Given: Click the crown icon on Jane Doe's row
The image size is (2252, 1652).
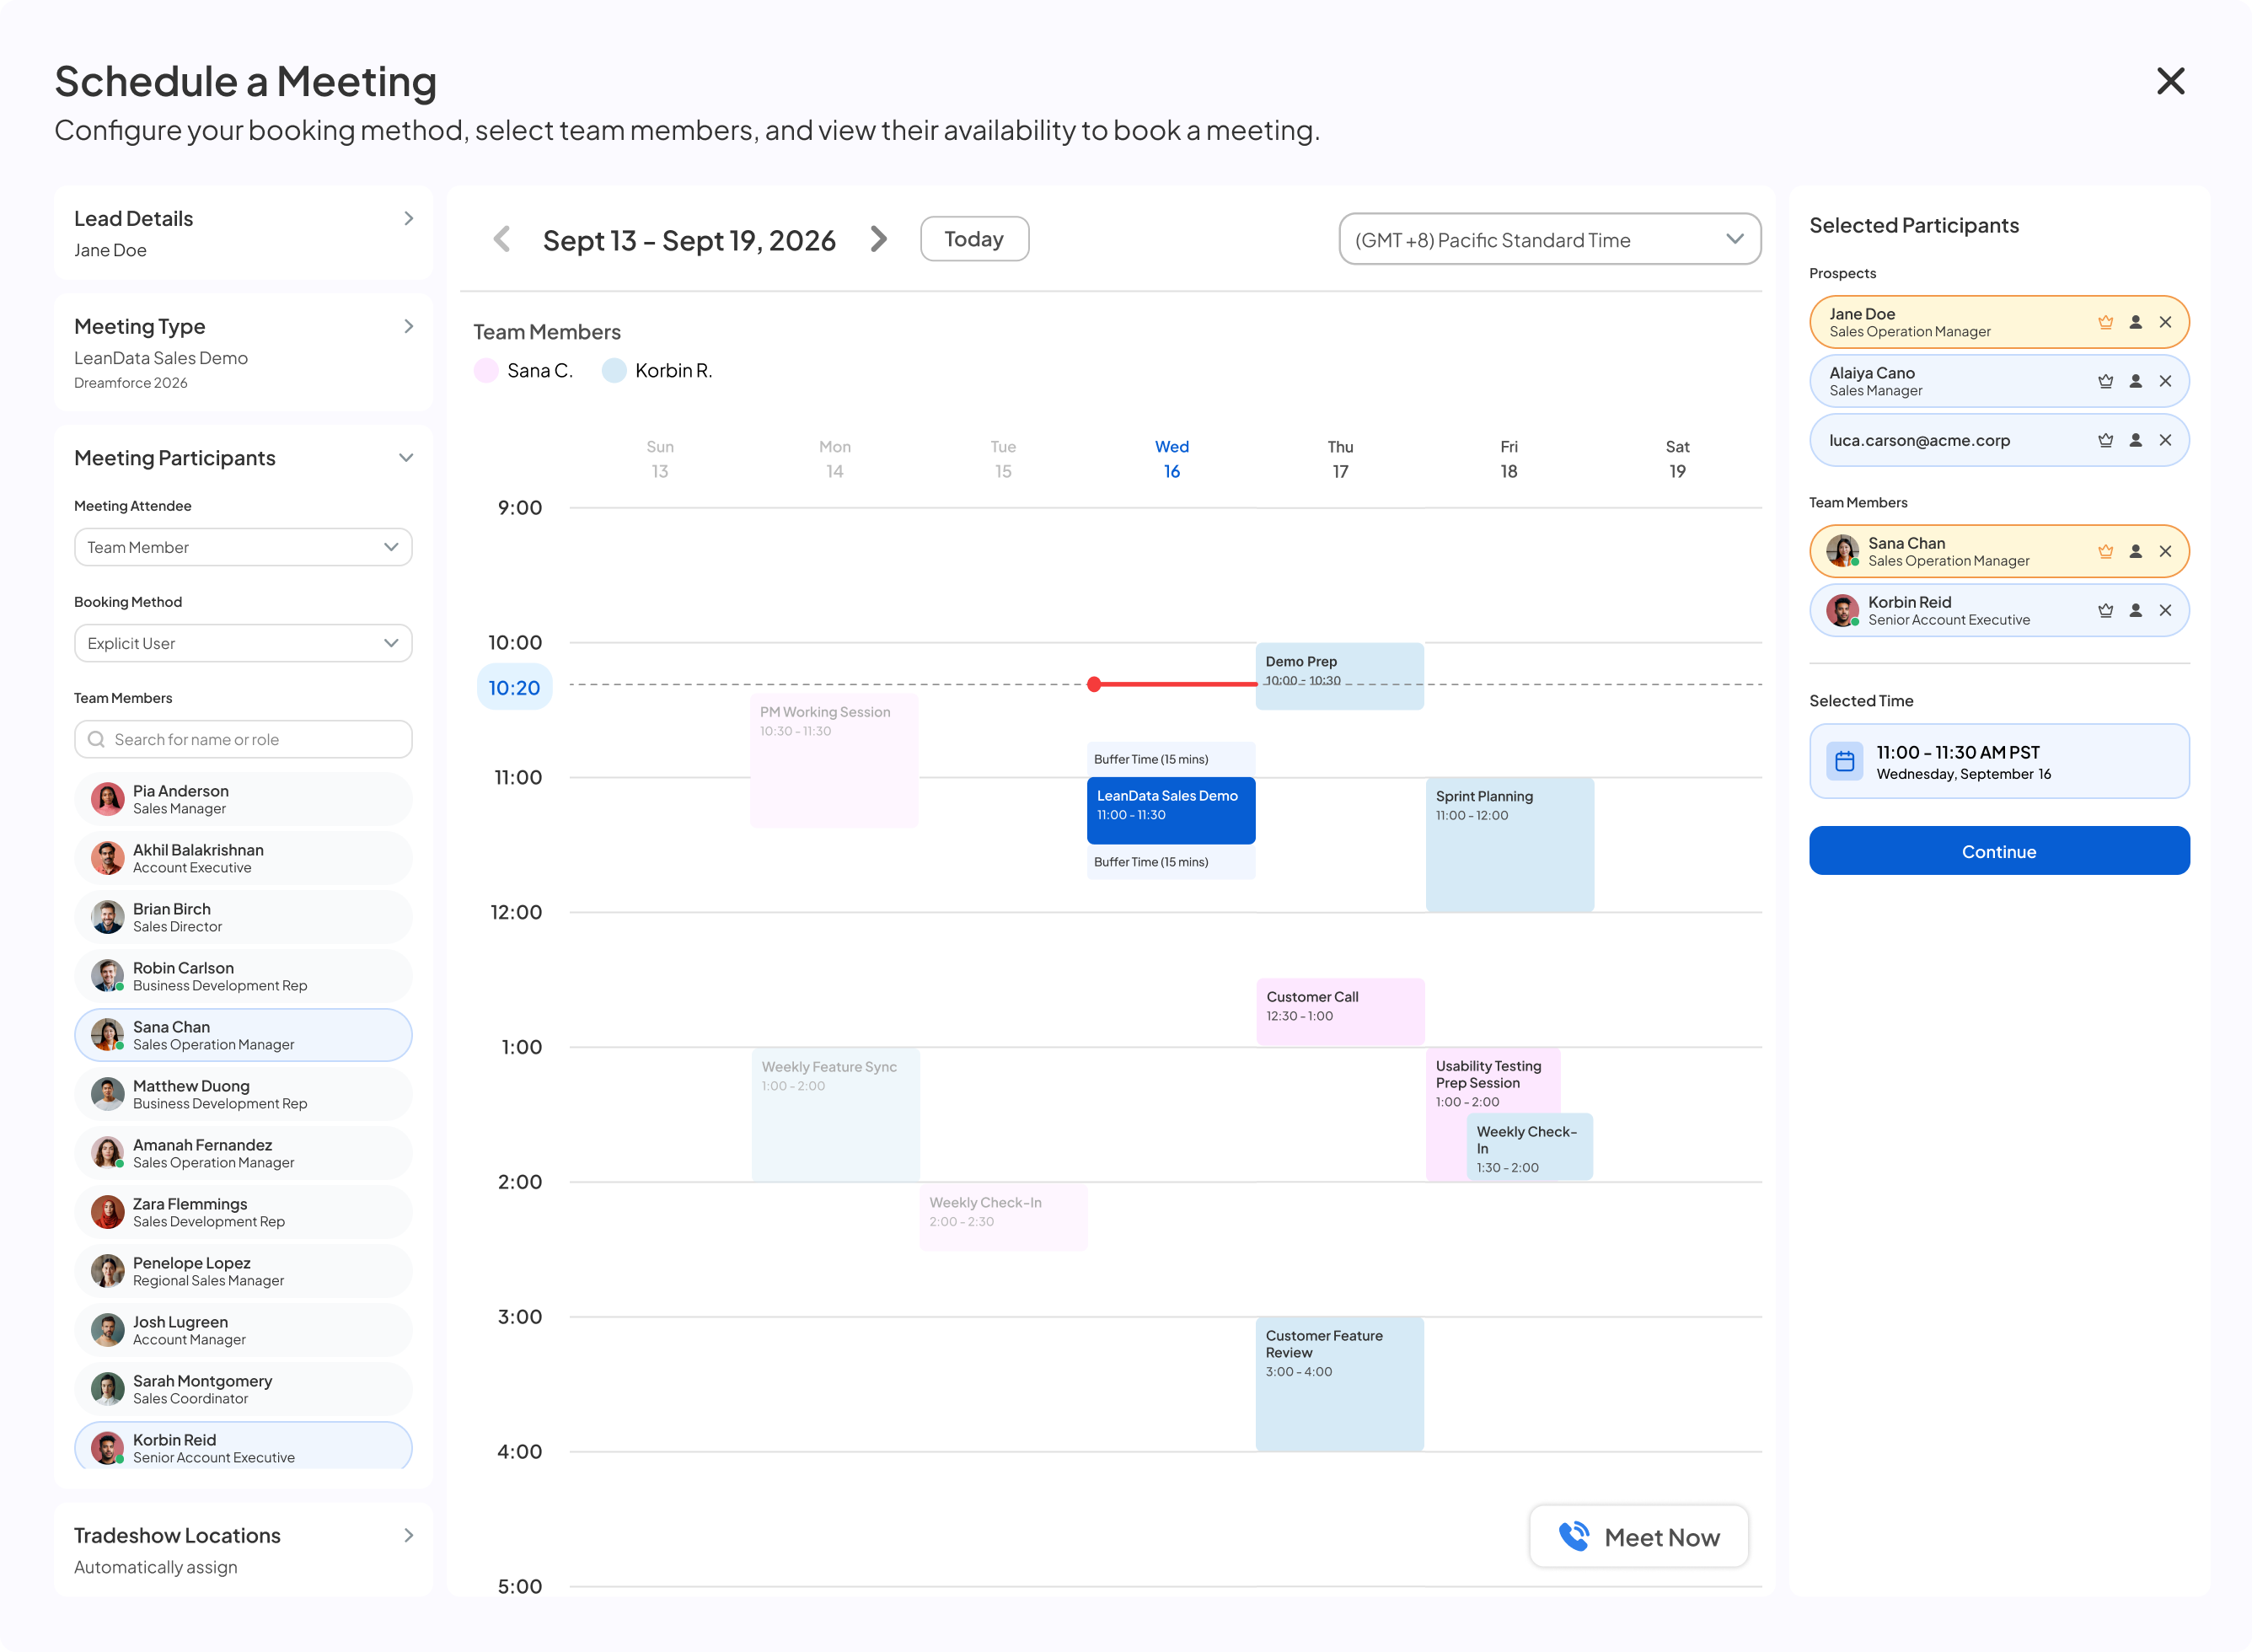Looking at the screenshot, I should (2105, 322).
